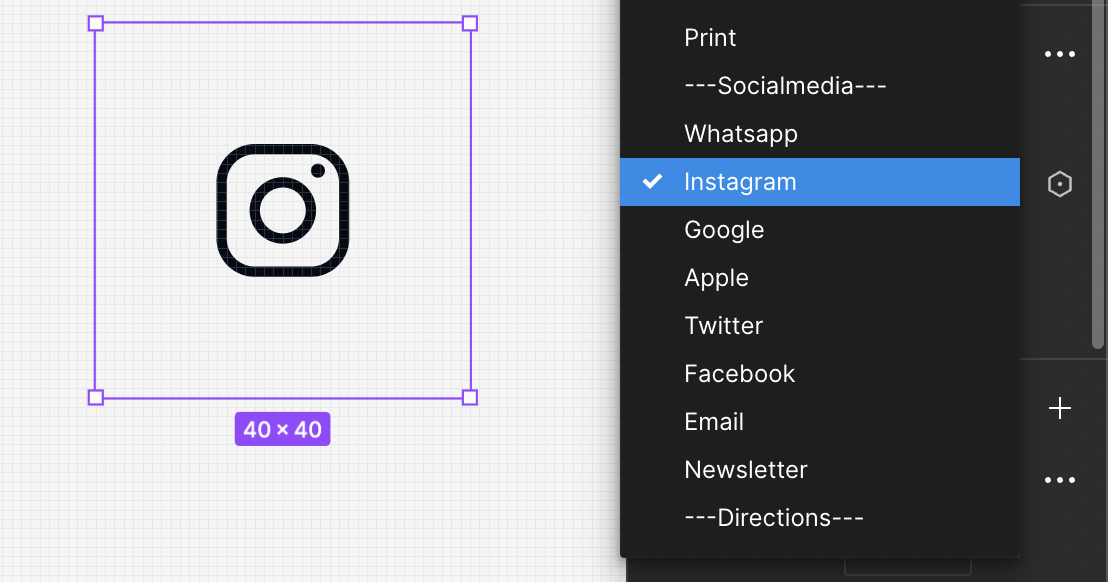1108x582 pixels.
Task: Click the top-right selection handle
Action: click(470, 23)
